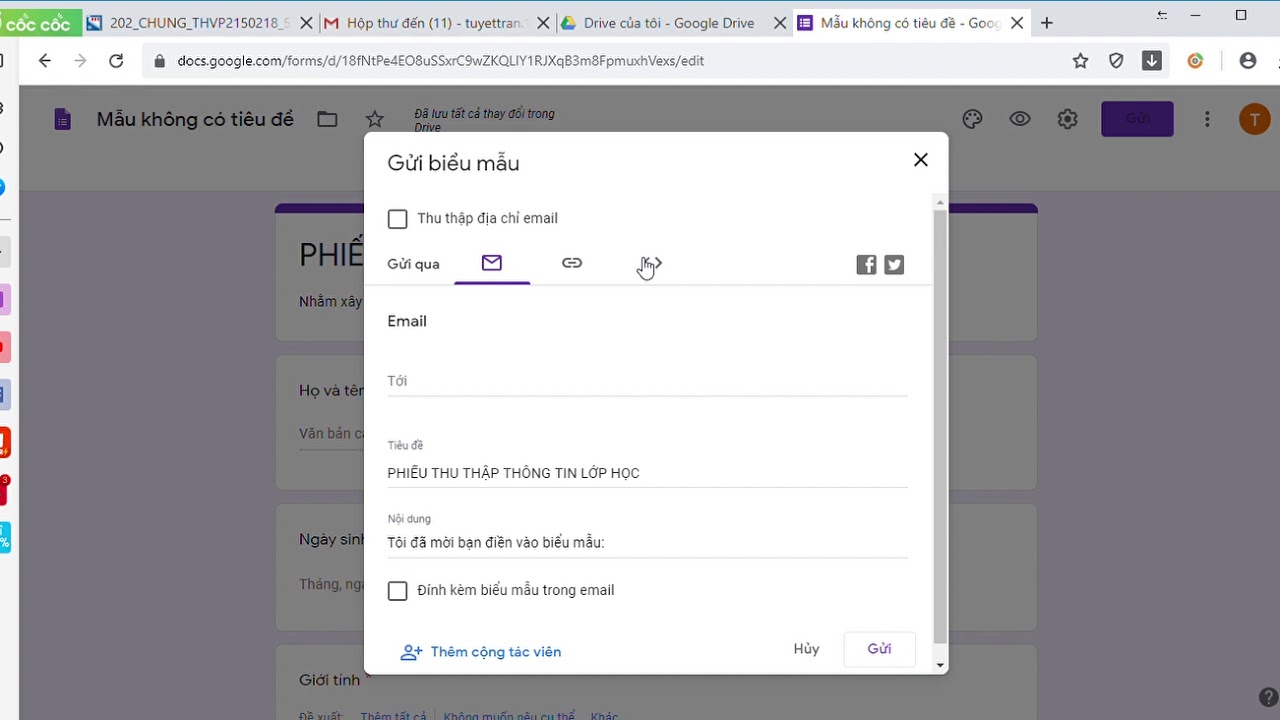1280x720 pixels.
Task: Move form to folder icon
Action: click(x=327, y=119)
